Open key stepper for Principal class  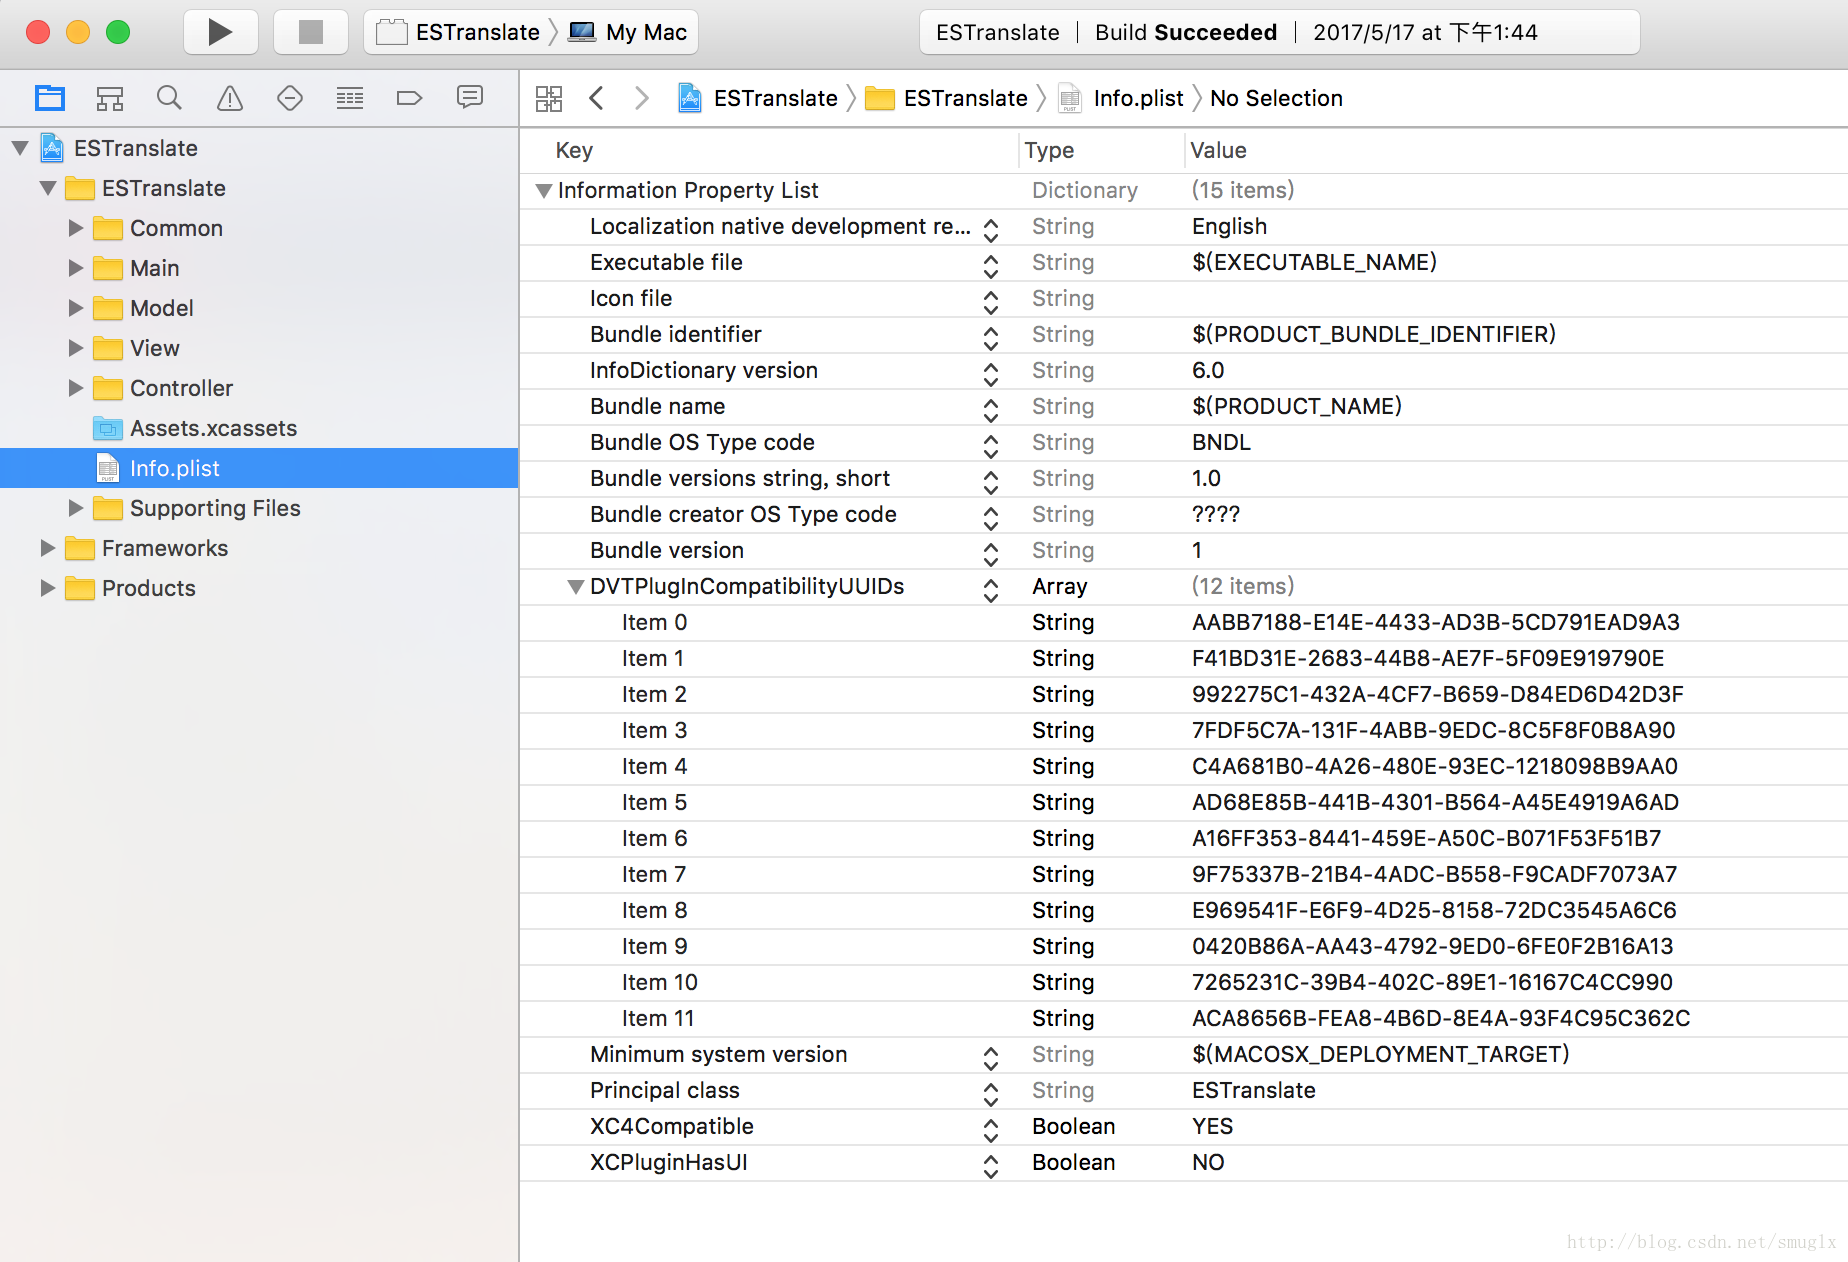click(x=991, y=1094)
